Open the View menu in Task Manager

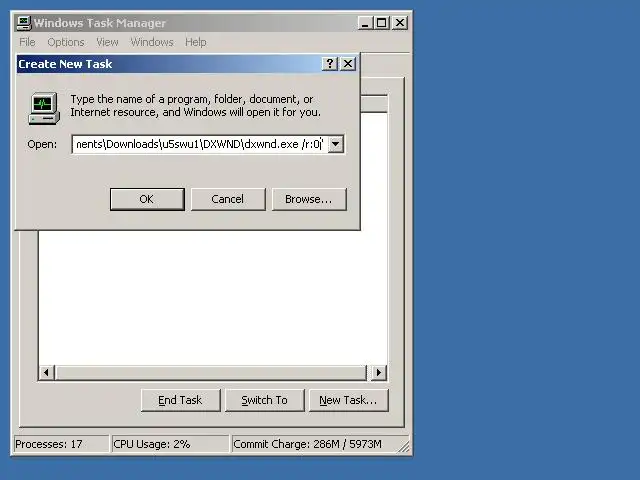click(x=107, y=42)
